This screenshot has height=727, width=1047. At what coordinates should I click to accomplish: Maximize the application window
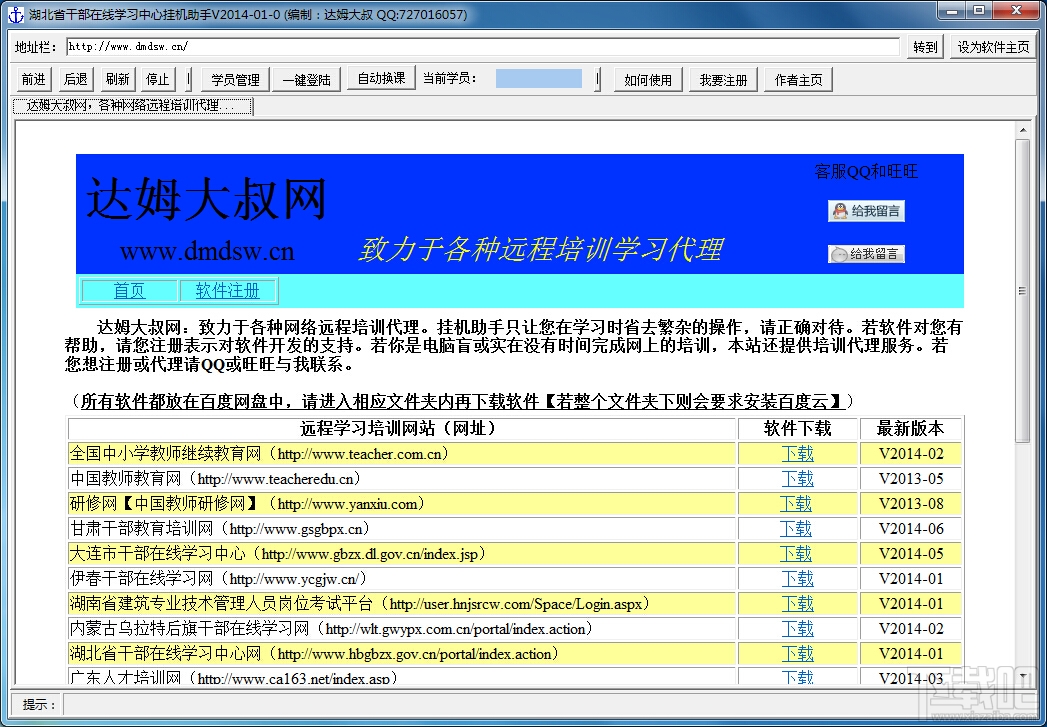(980, 11)
